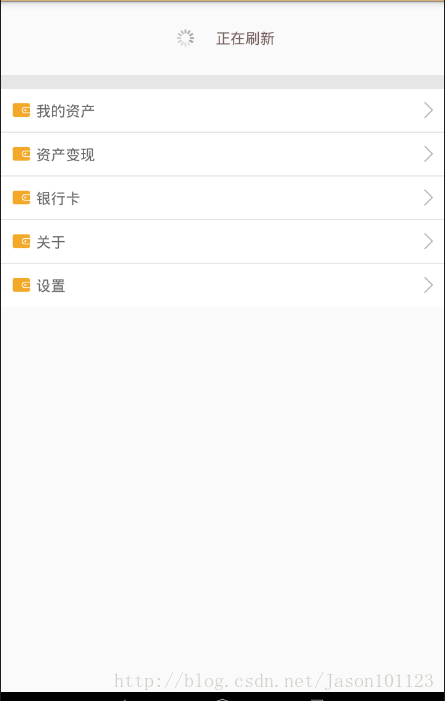The width and height of the screenshot is (445, 701).
Task: Click the arrow at end of 关于
Action: (x=428, y=241)
